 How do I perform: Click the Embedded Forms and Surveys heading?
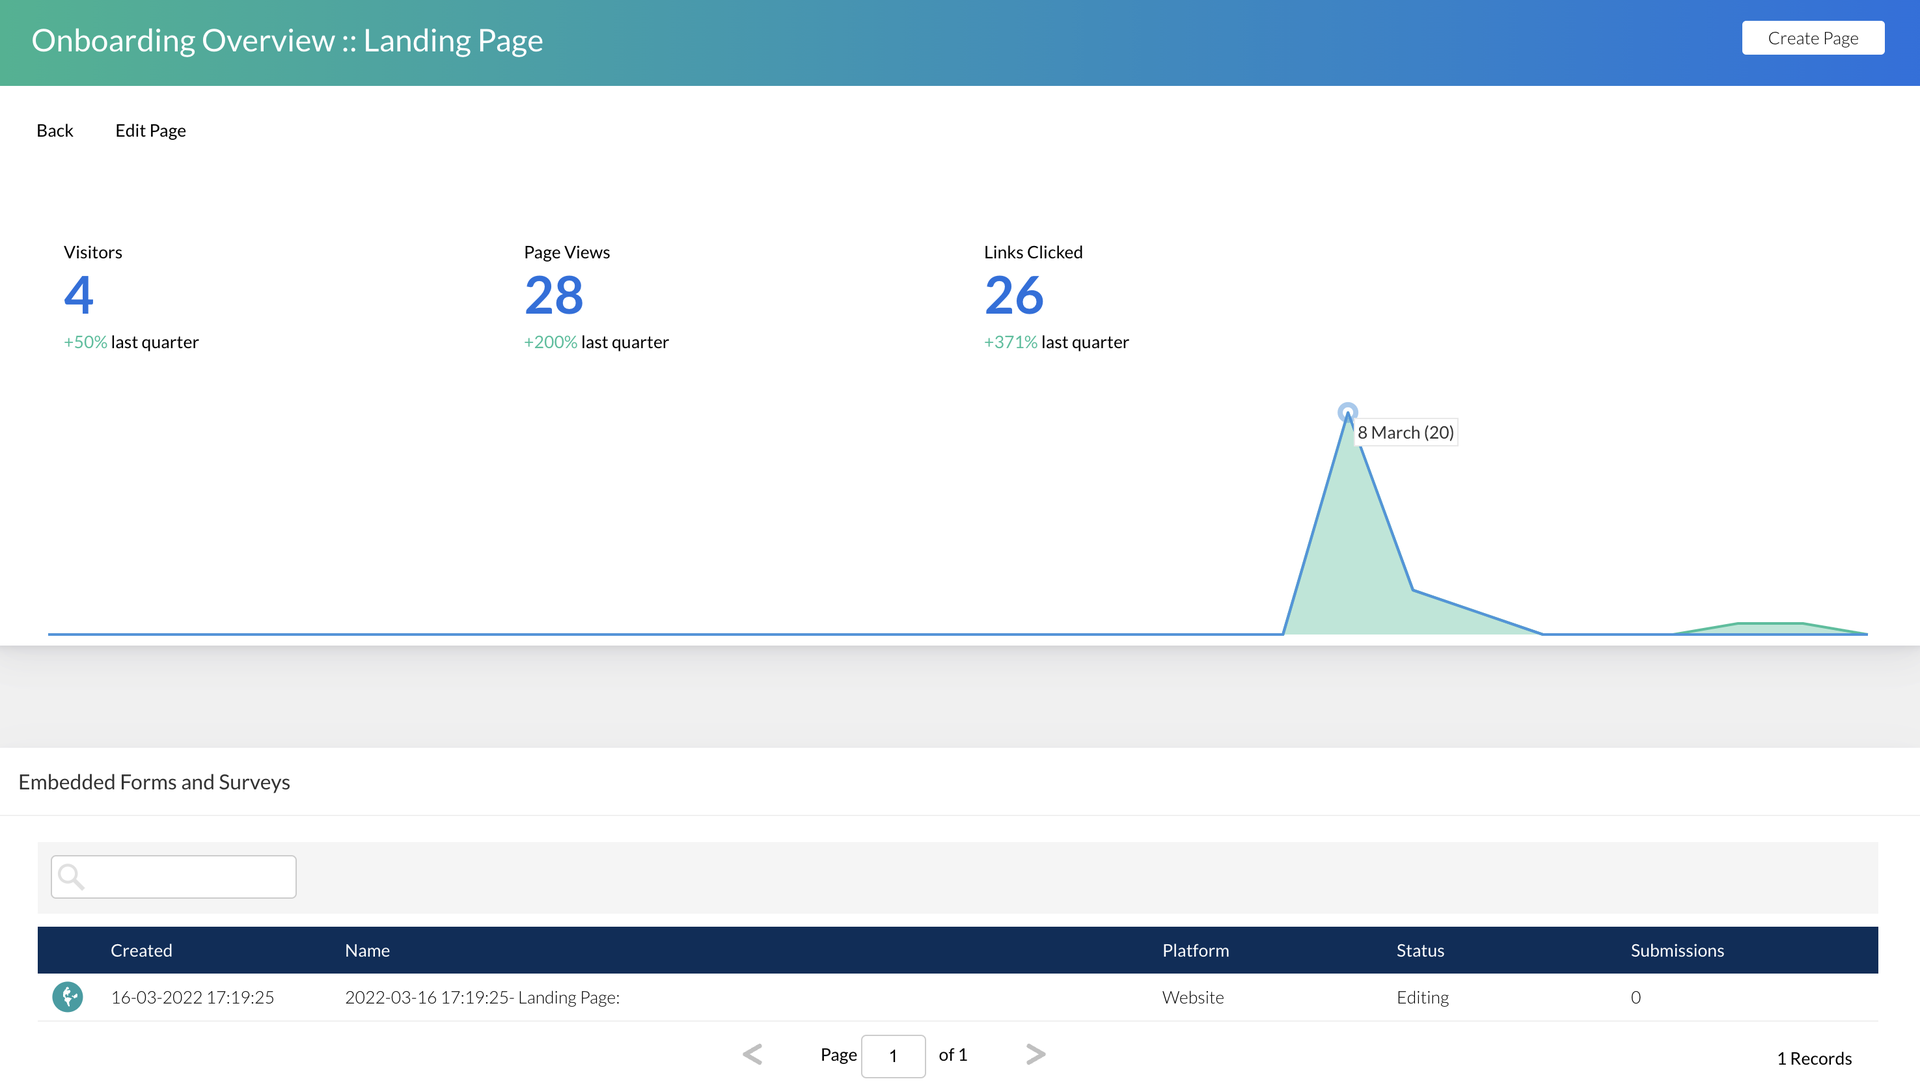tap(154, 782)
